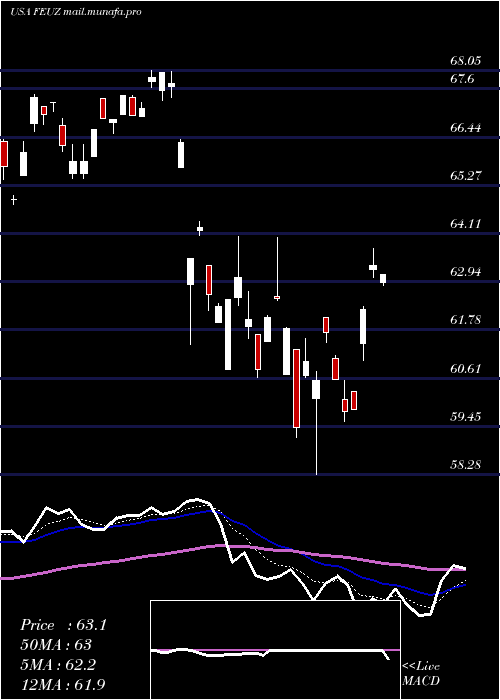Image resolution: width=500 pixels, height=700 pixels.
Task: Click the 65.27 price axis label
Action: (465, 175)
